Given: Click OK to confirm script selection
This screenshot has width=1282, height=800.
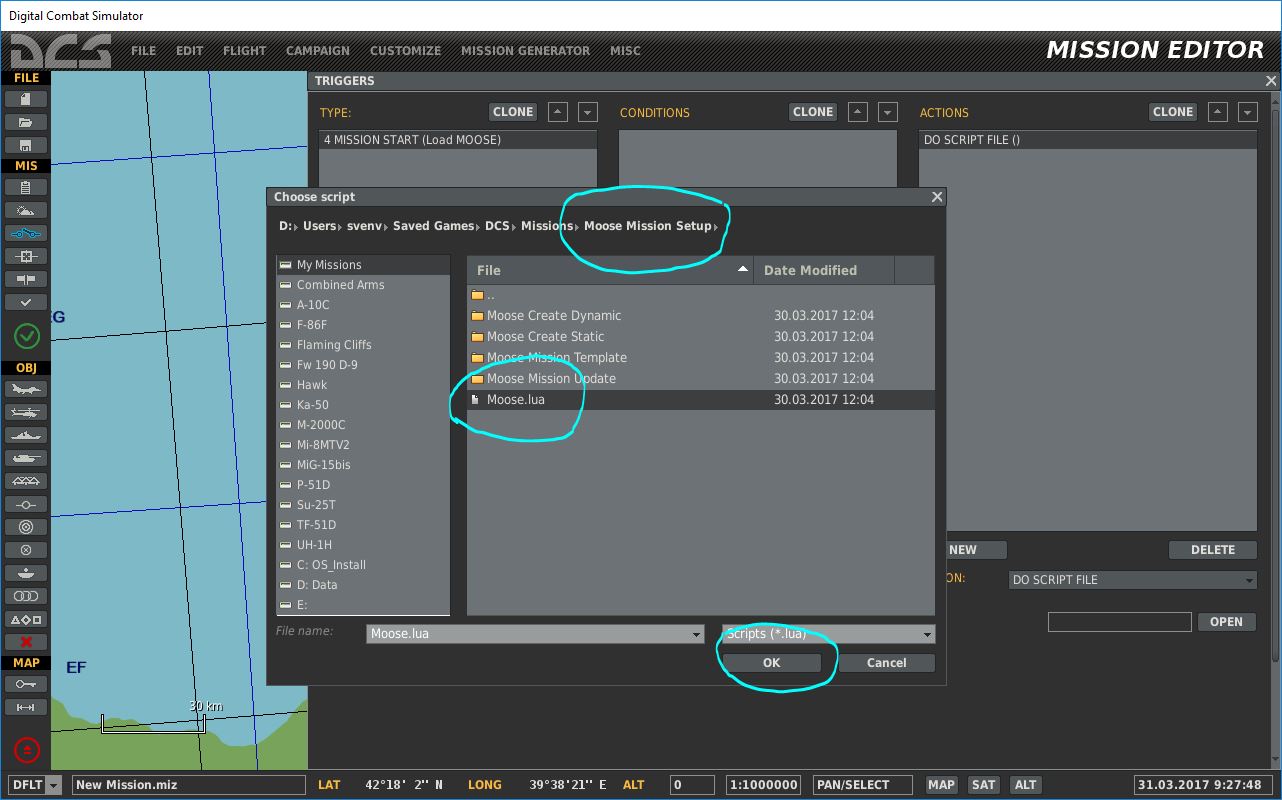Looking at the screenshot, I should 771,663.
